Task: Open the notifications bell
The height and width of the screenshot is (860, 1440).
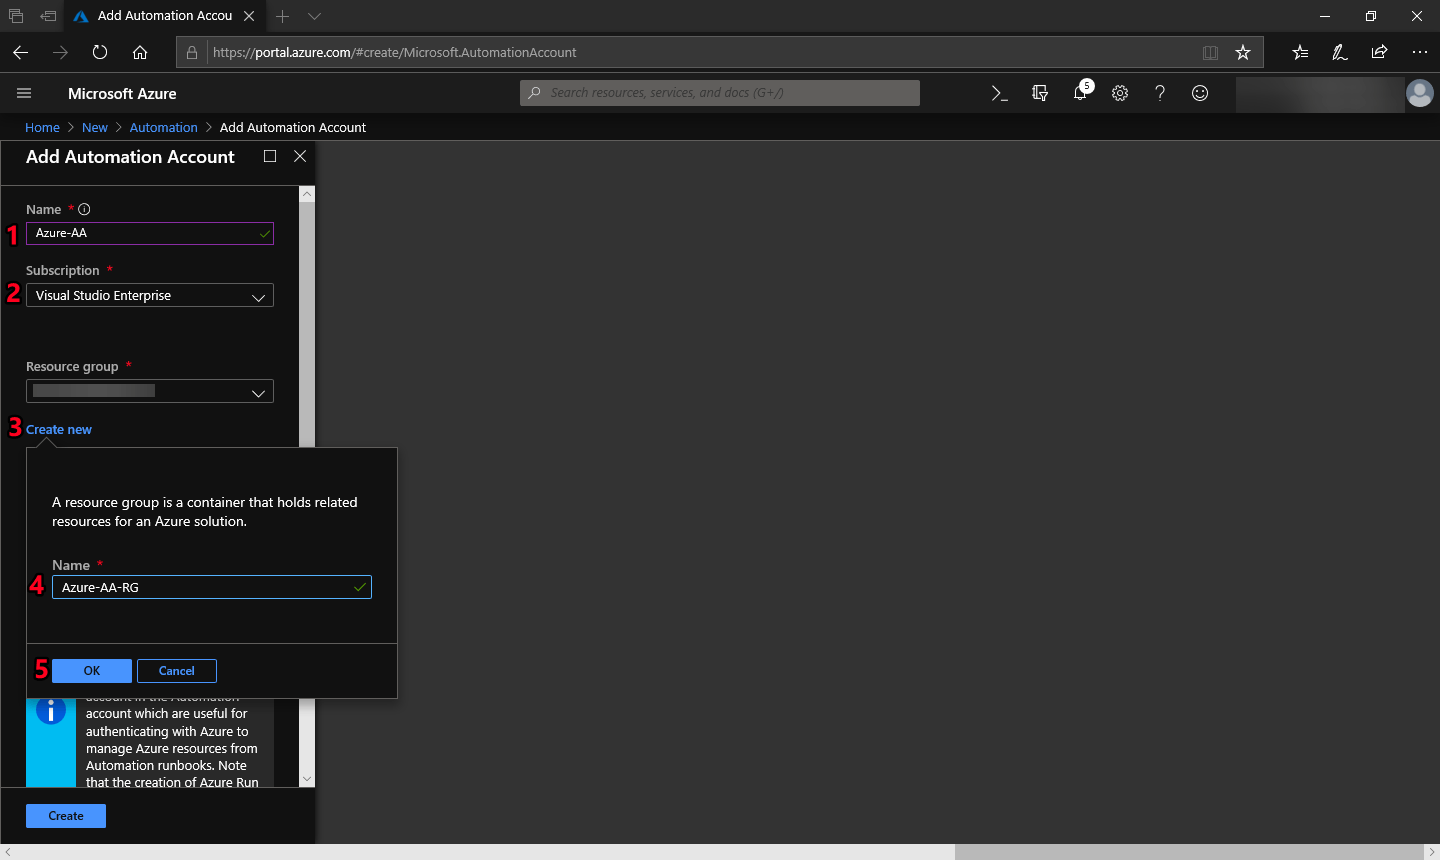Action: (x=1080, y=93)
